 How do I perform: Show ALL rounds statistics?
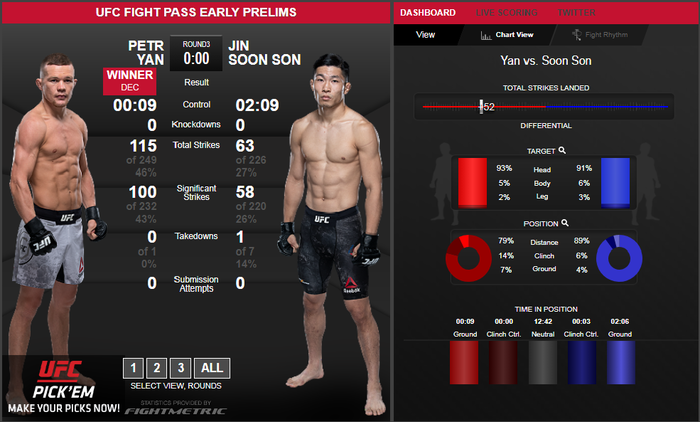tap(212, 368)
